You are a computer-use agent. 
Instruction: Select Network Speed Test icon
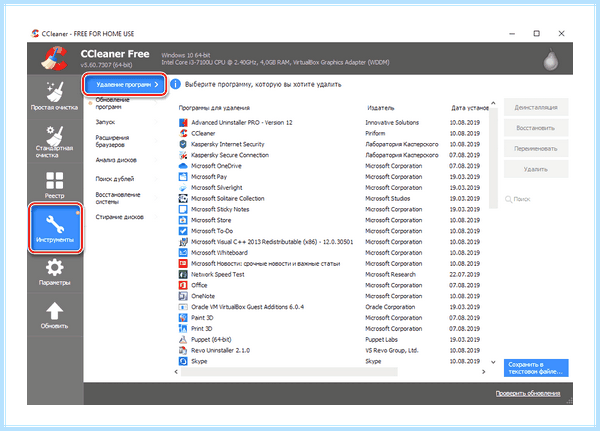(x=183, y=274)
